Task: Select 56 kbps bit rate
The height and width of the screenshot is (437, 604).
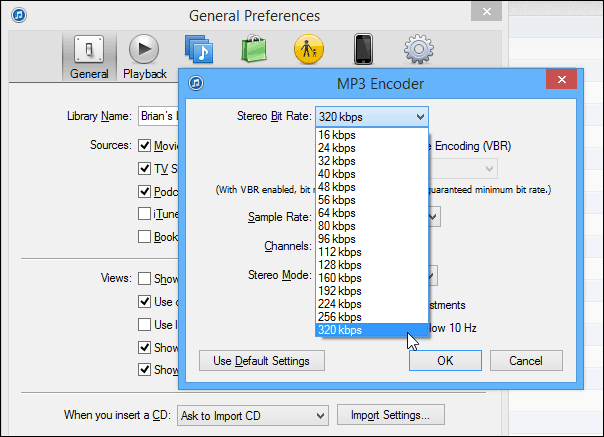Action: pos(372,200)
